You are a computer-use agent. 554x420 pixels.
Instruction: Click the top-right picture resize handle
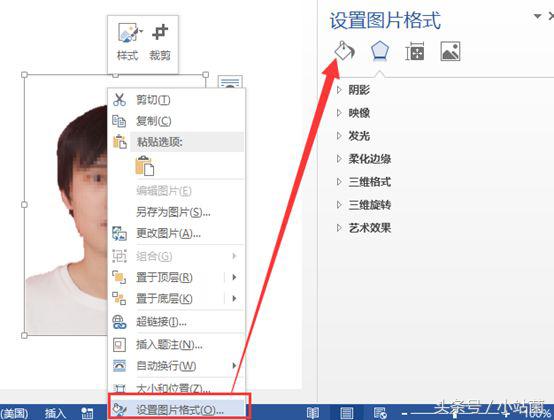click(x=206, y=75)
